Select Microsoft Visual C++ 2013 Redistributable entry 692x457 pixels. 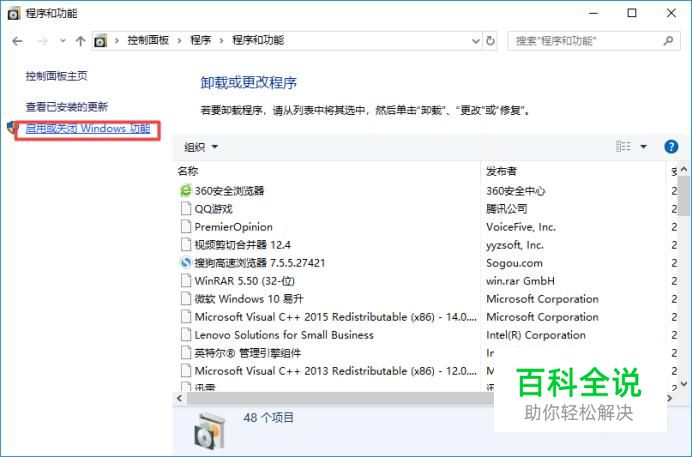[x=335, y=371]
